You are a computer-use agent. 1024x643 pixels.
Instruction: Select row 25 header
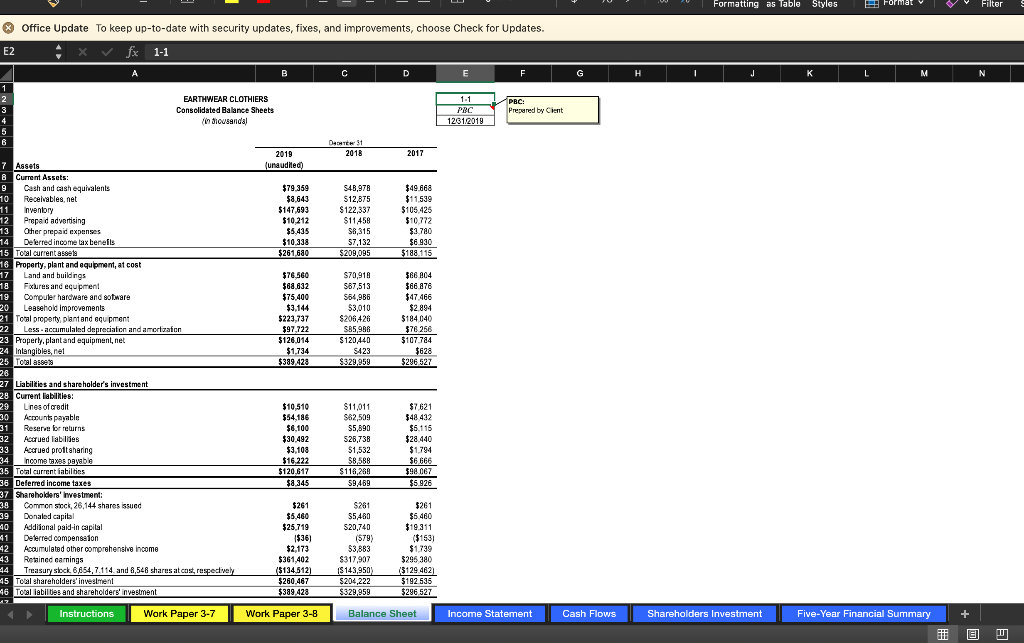(5, 362)
